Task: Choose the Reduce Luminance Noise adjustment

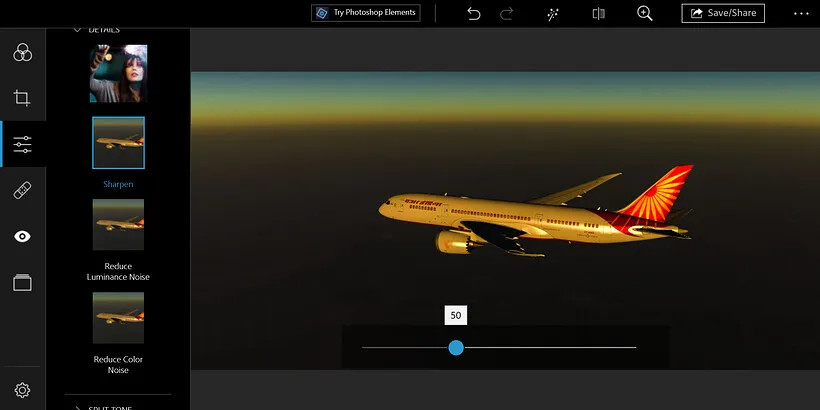Action: 118,225
